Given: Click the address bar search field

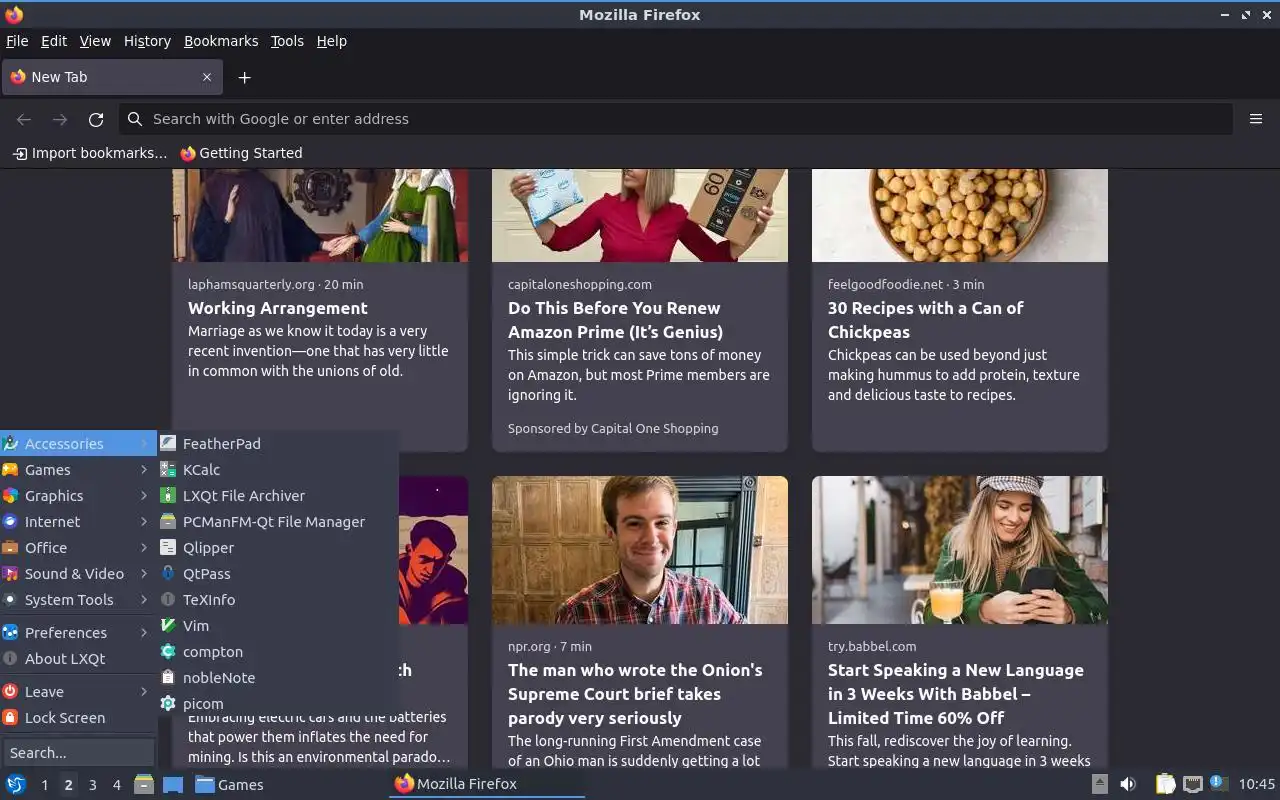Looking at the screenshot, I should (x=676, y=119).
